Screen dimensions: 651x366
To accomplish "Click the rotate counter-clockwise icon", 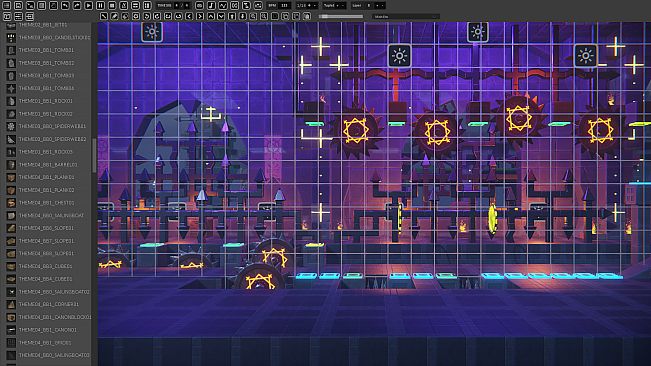I will coord(147,16).
